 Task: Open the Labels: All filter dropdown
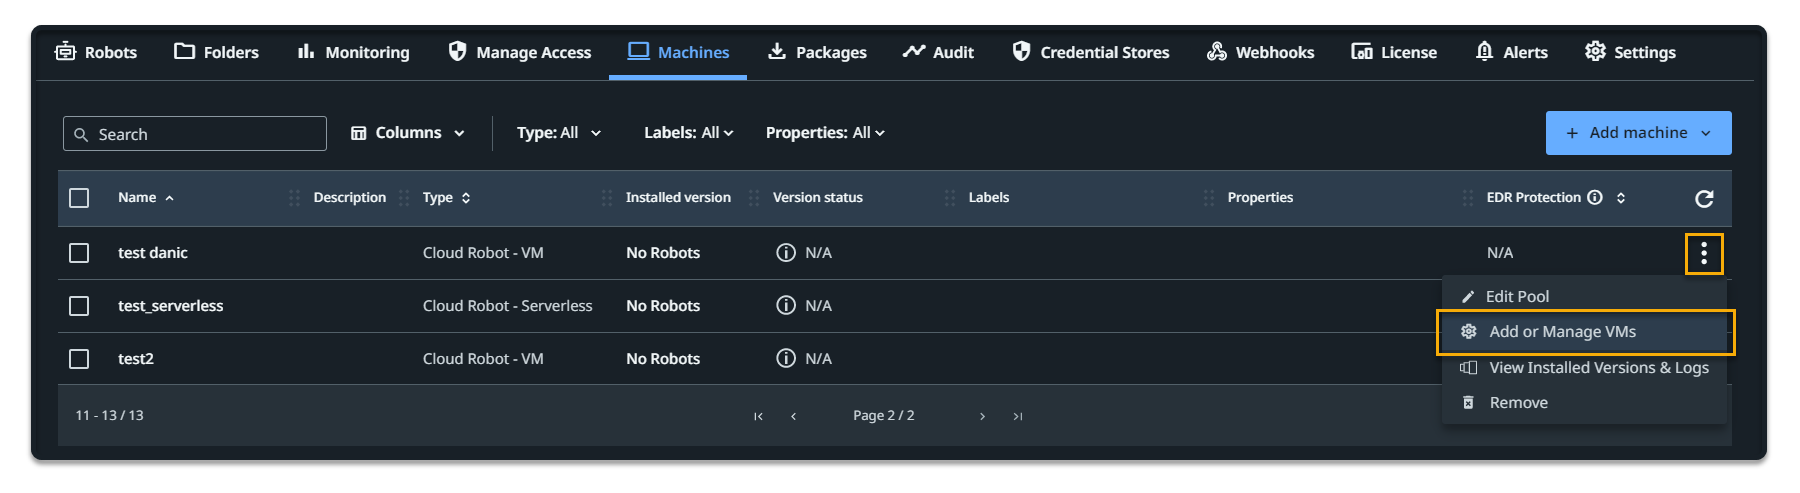coord(688,133)
